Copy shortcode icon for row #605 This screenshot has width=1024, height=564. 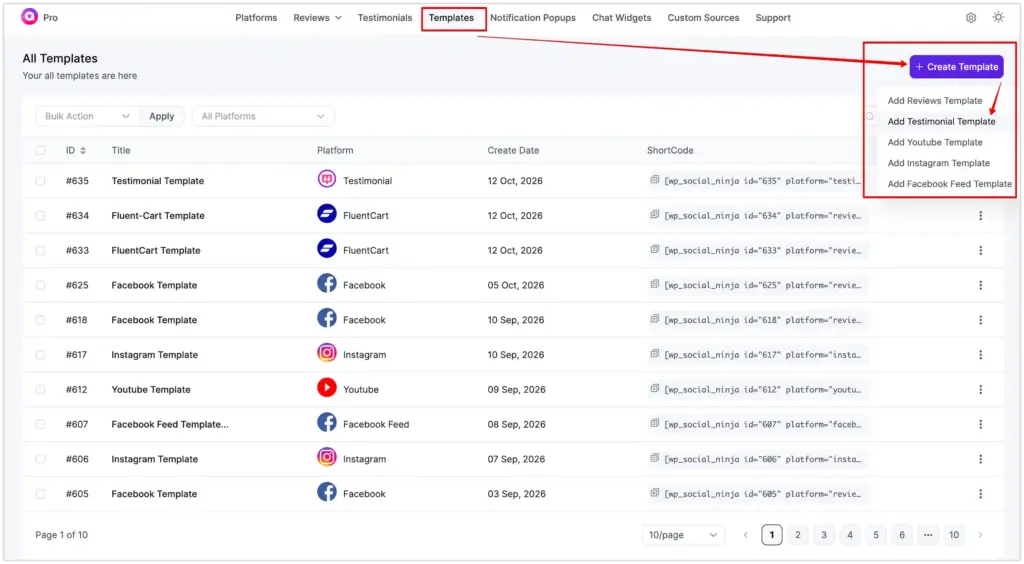[x=654, y=493]
